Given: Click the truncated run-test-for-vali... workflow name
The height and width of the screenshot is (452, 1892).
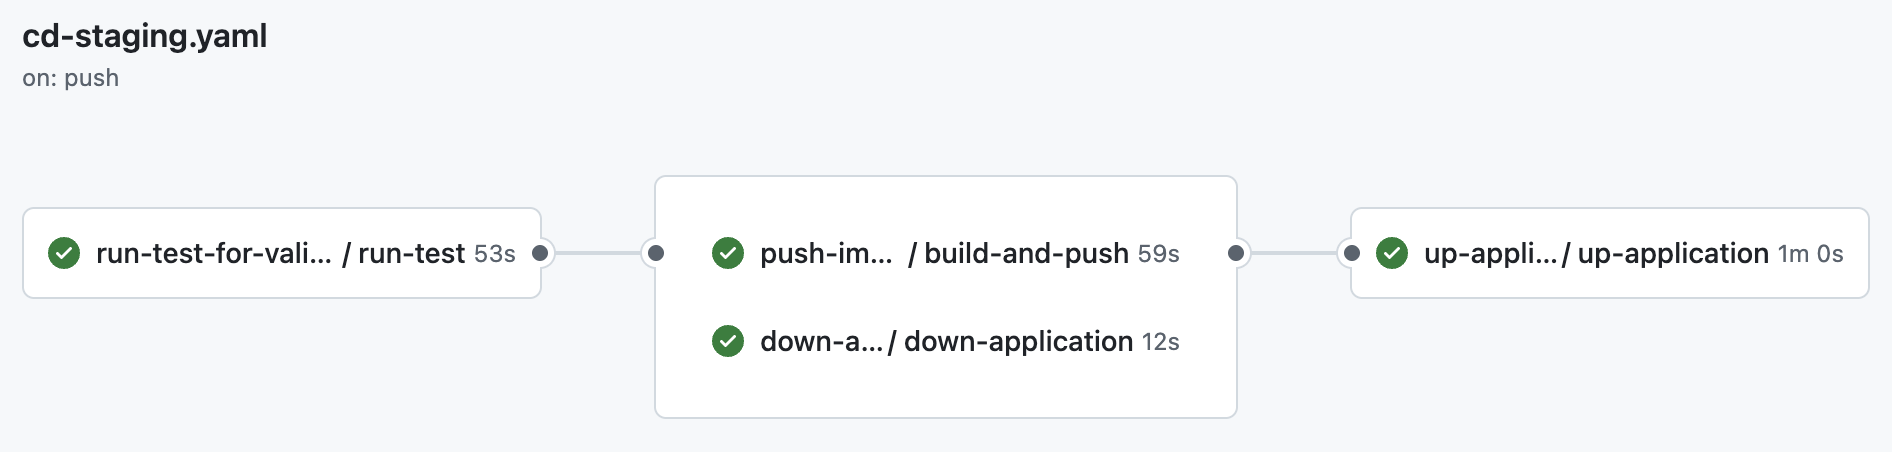Looking at the screenshot, I should point(213,253).
